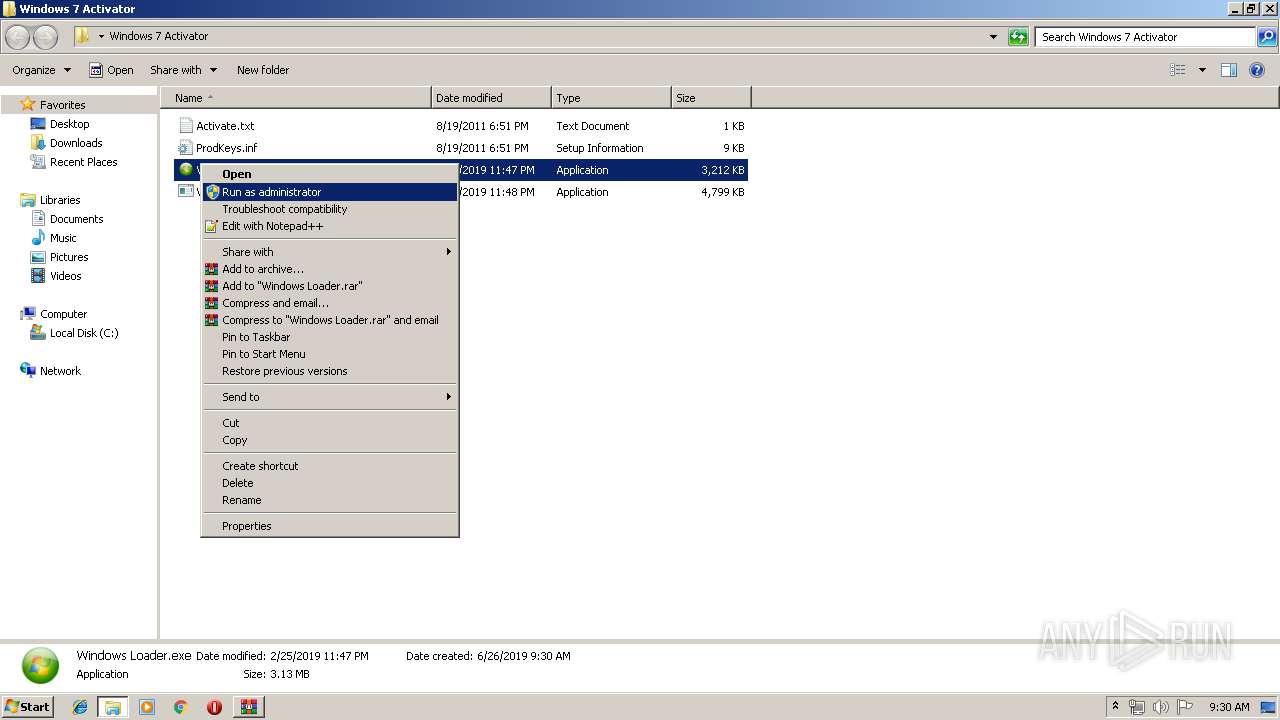The width and height of the screenshot is (1280, 720).
Task: Sort by the Size column header
Action: pos(711,98)
